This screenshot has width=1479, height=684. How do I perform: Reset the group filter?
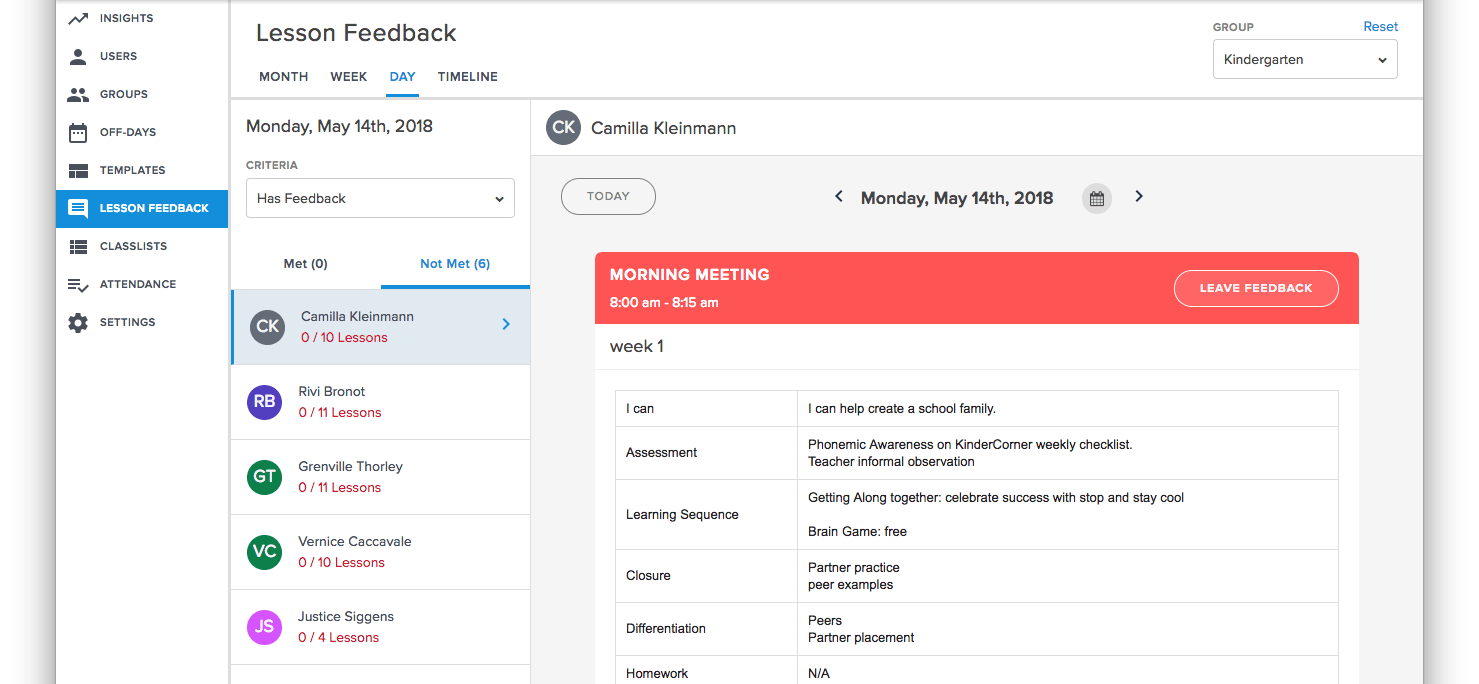tap(1381, 27)
